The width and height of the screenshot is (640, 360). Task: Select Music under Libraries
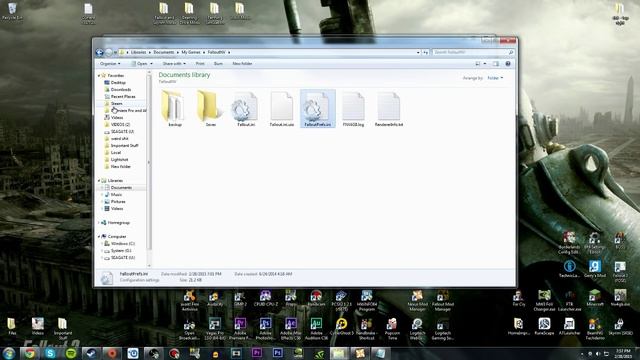click(116, 195)
